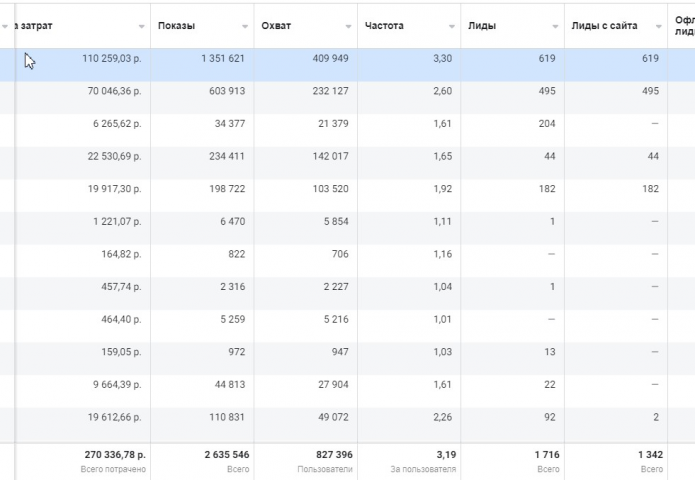Image resolution: width=695 pixels, height=480 pixels.
Task: Select the row with 70 046,36 р. spend
Action: tap(348, 98)
